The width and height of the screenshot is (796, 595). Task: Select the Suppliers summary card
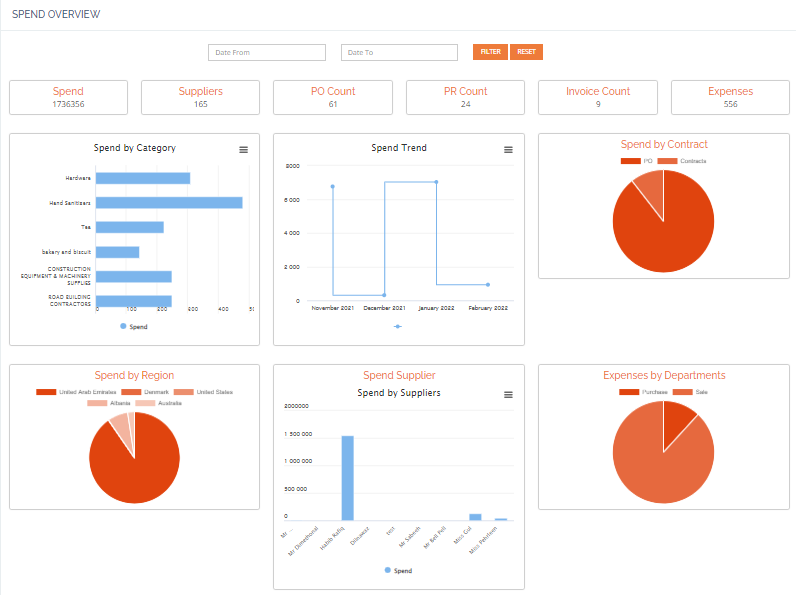point(200,97)
